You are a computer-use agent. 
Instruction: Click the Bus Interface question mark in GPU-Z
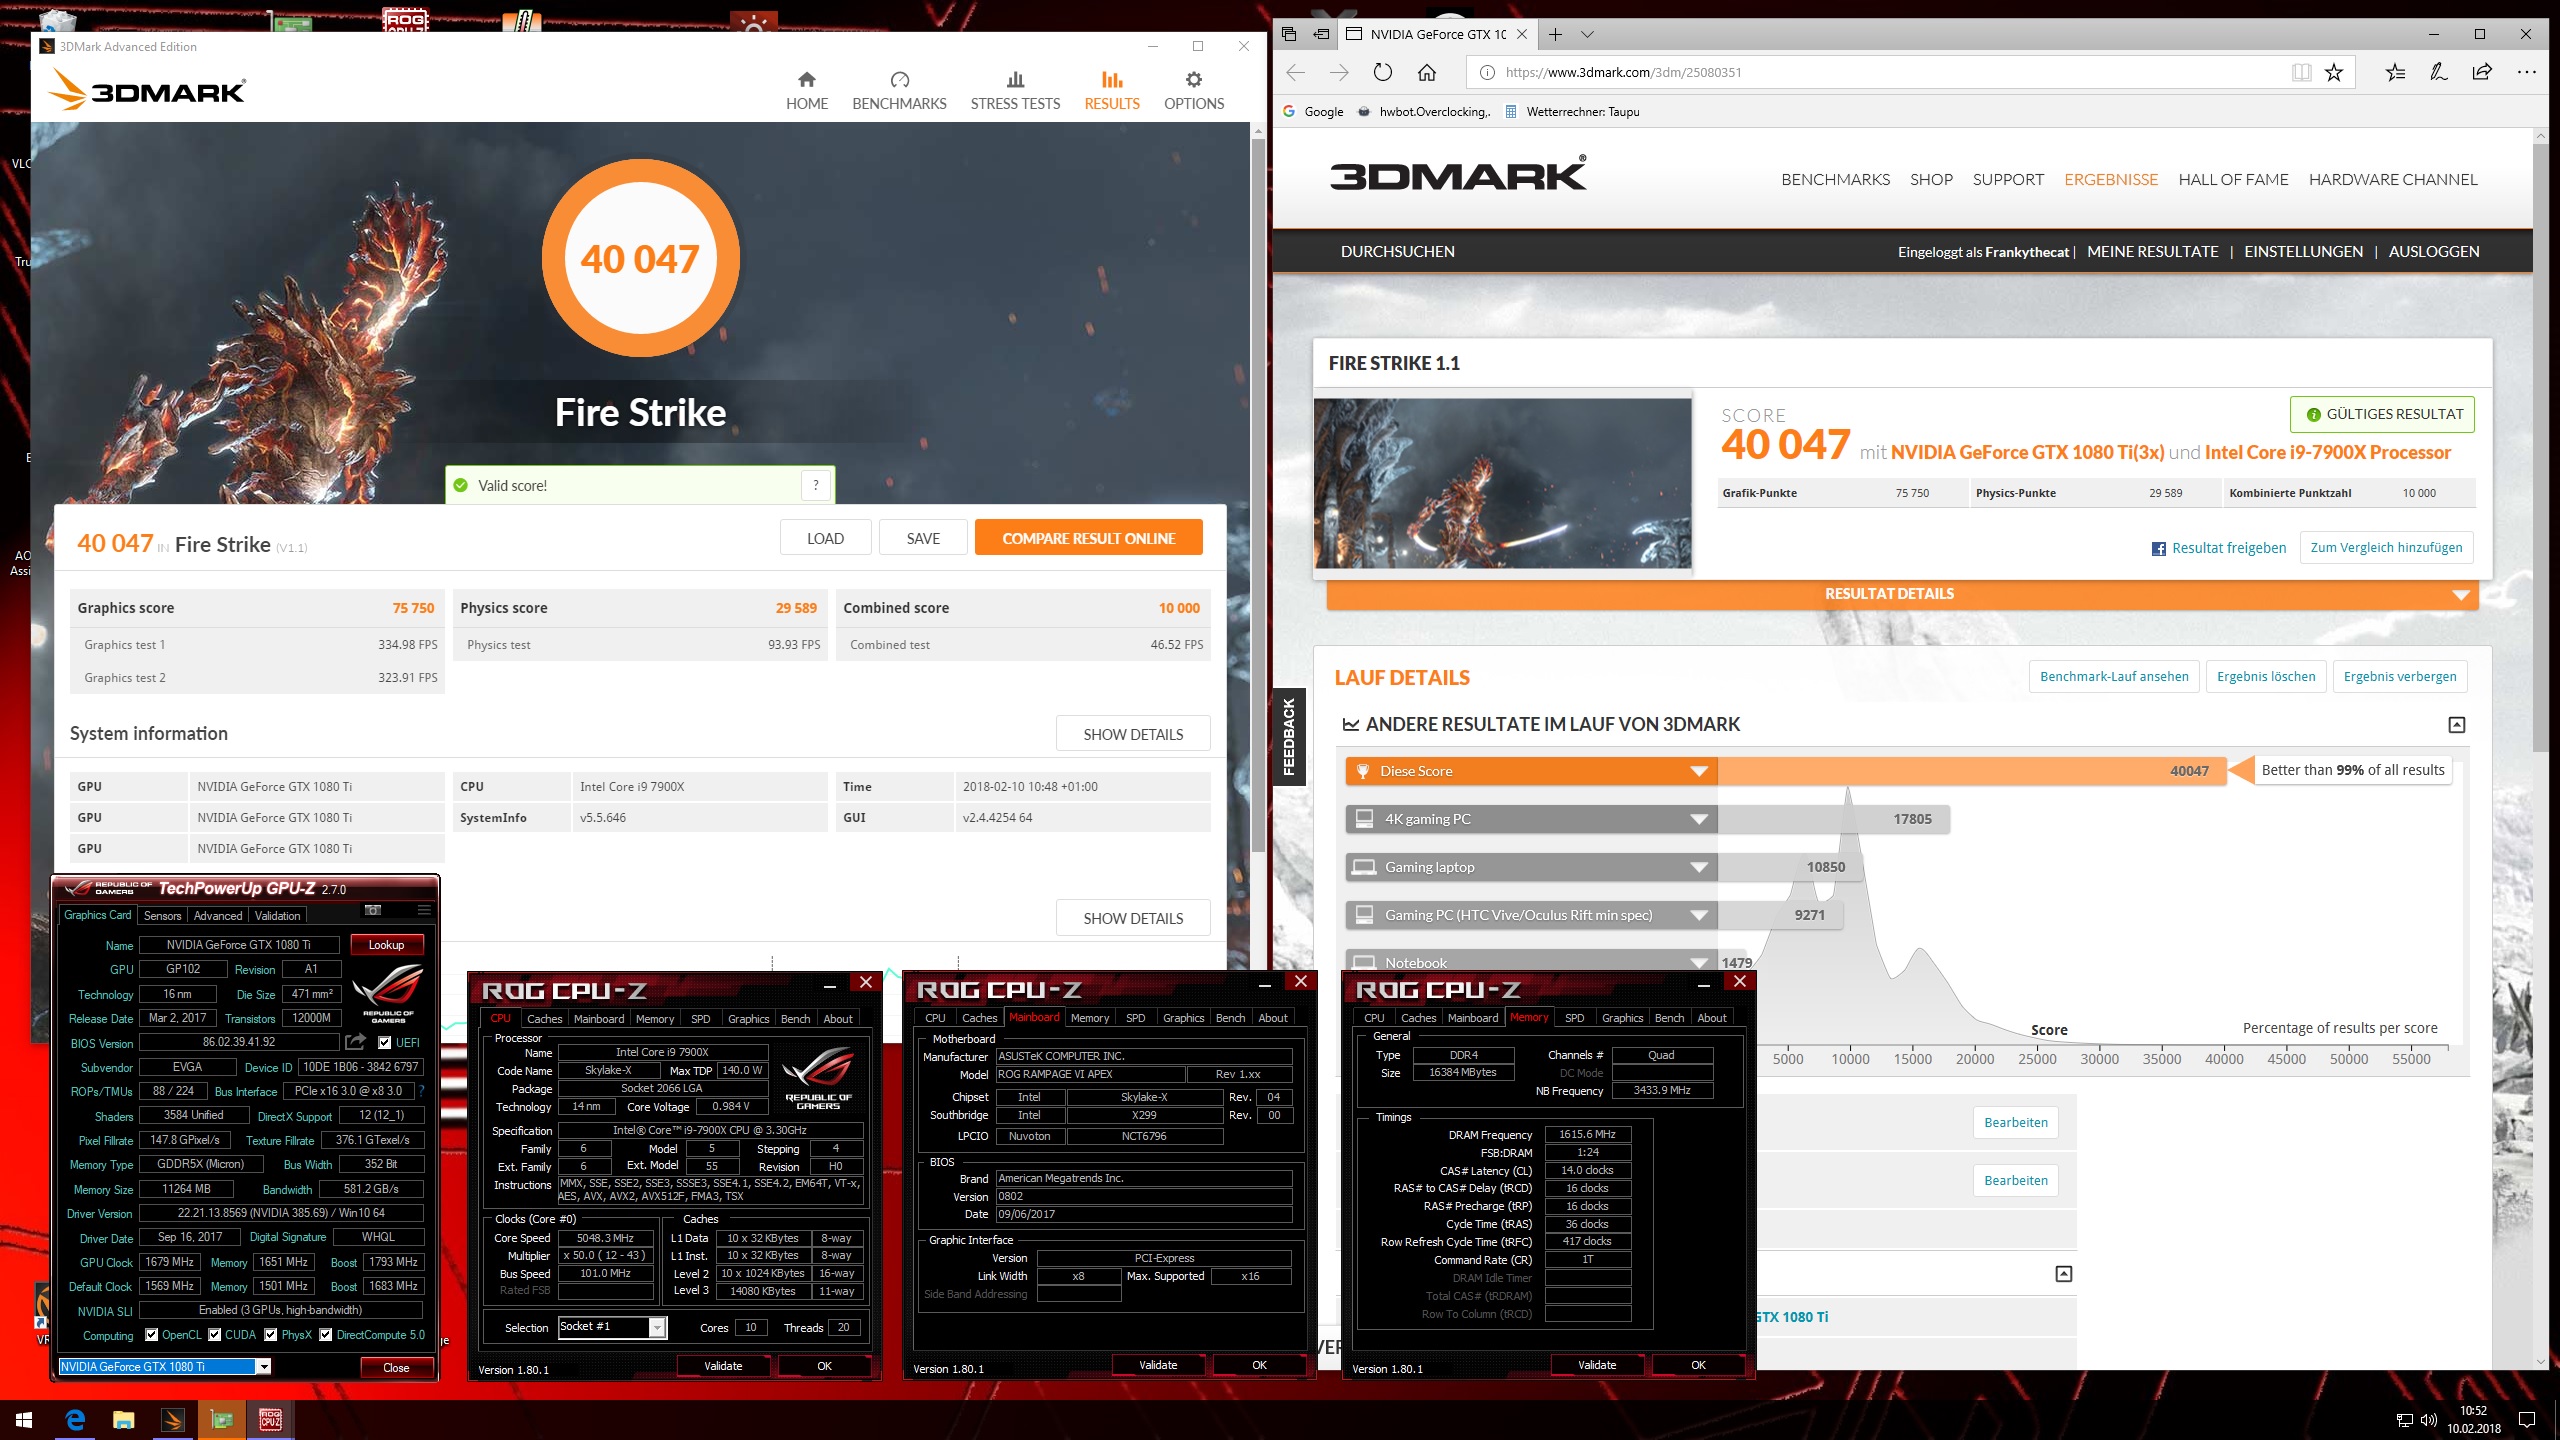pos(421,1091)
